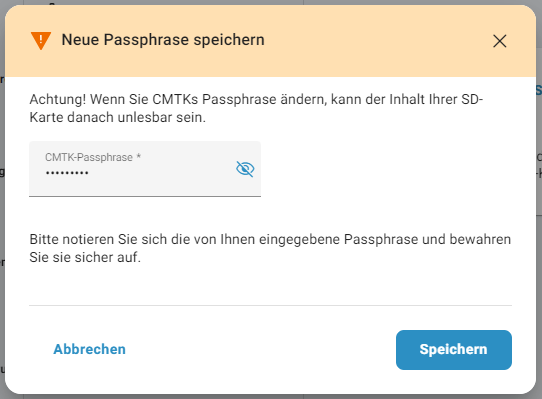Click the Abbrechen link to cancel
The height and width of the screenshot is (399, 542).
(x=89, y=349)
